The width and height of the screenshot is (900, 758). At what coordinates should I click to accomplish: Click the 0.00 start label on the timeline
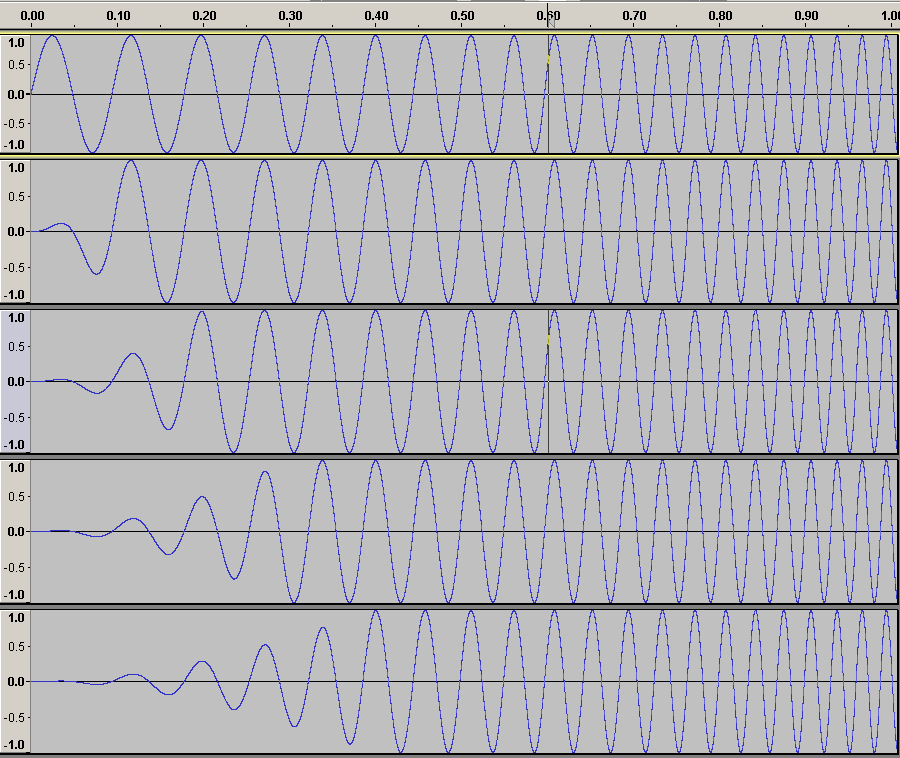32,16
